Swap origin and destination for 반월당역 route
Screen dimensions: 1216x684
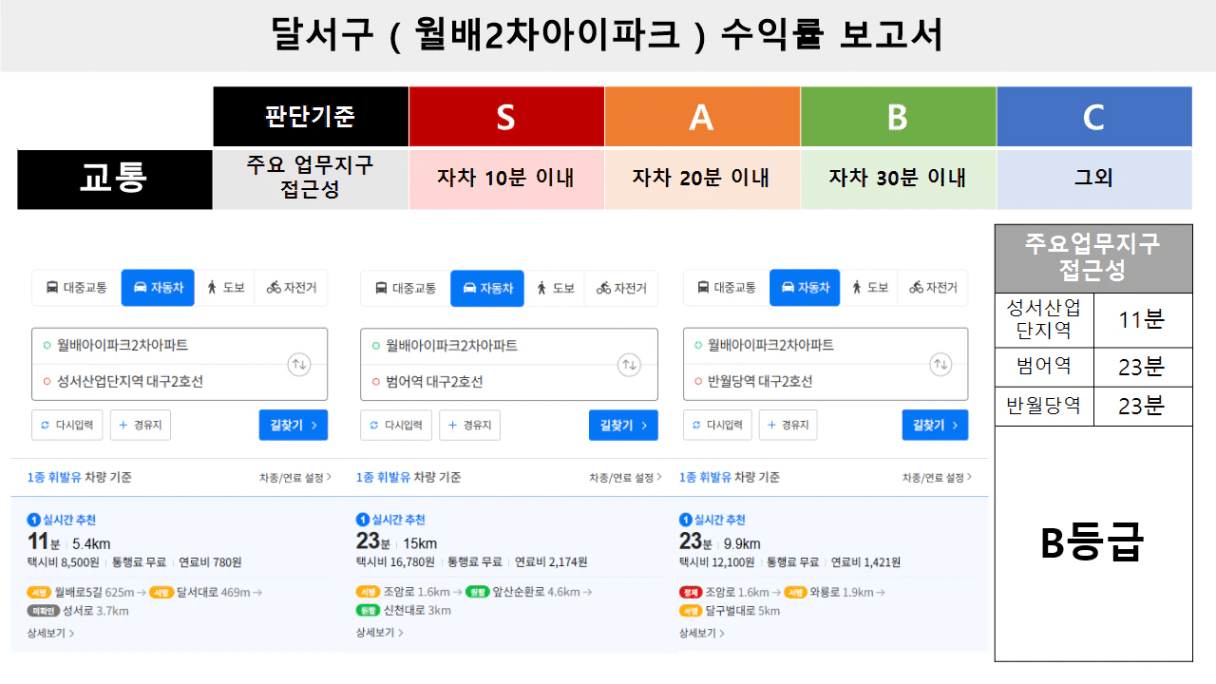[x=940, y=364]
